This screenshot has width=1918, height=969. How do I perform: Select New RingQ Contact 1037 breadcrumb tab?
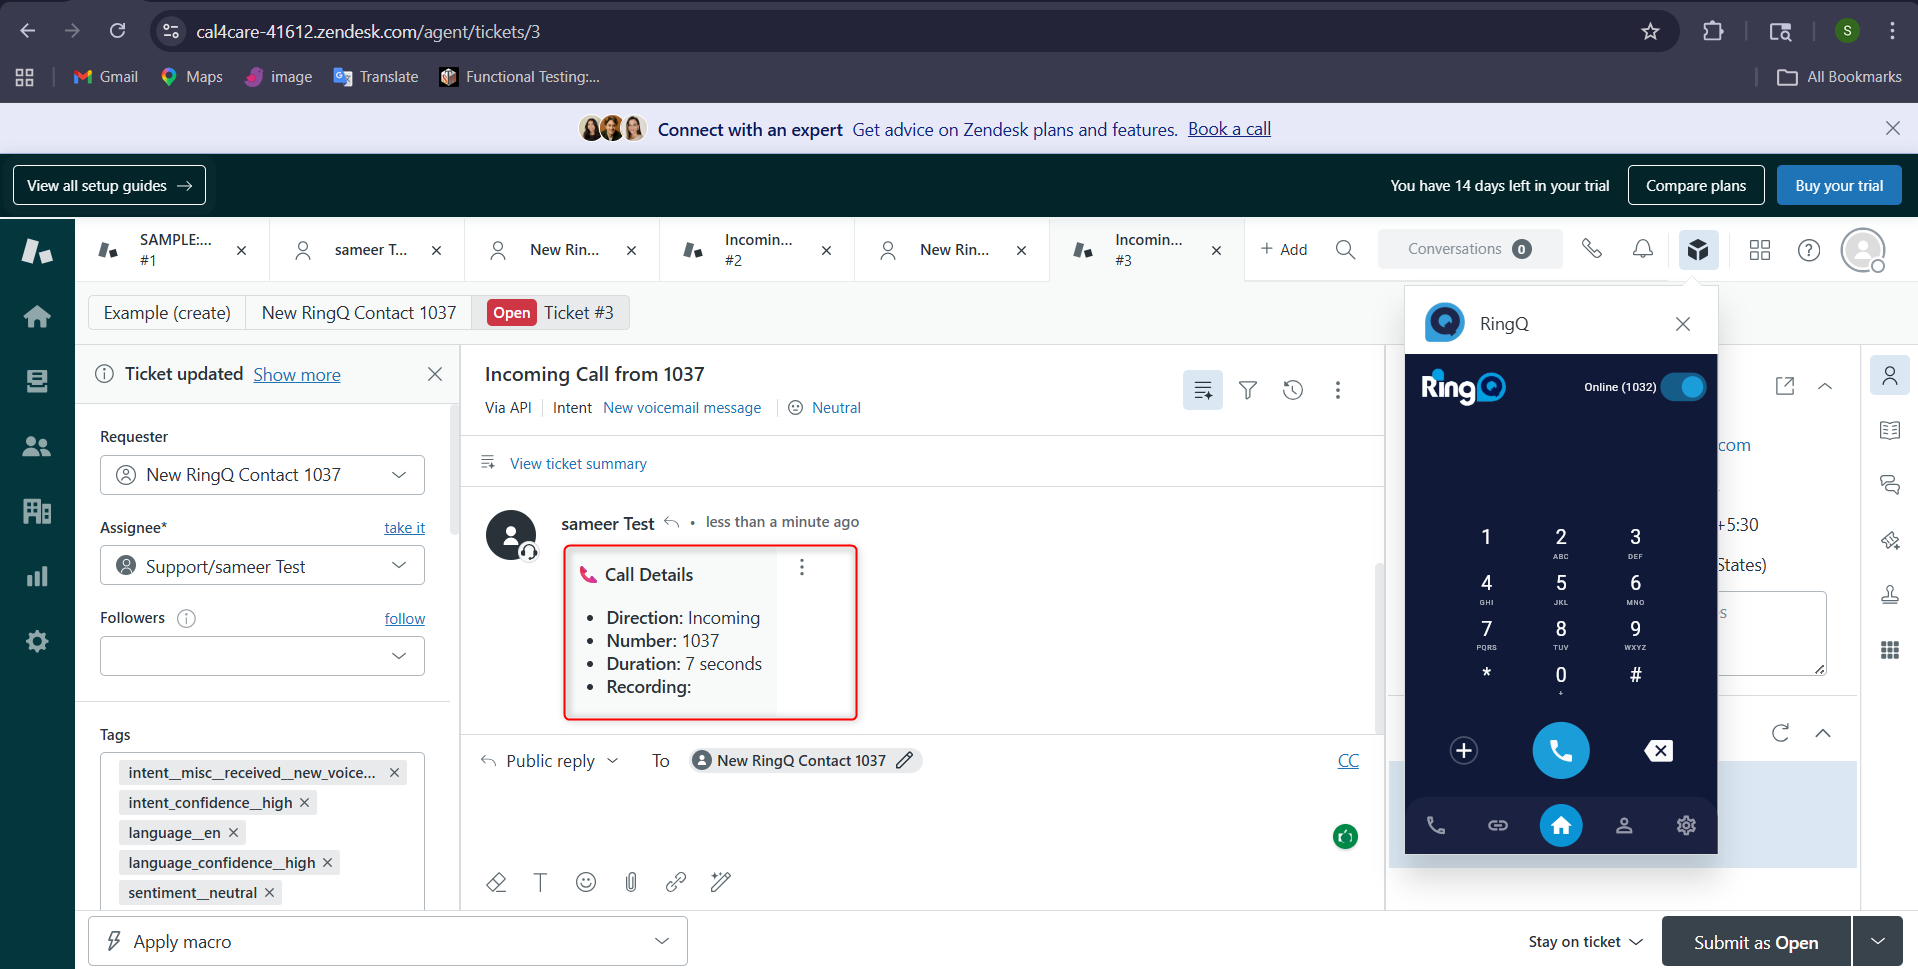[x=359, y=313]
